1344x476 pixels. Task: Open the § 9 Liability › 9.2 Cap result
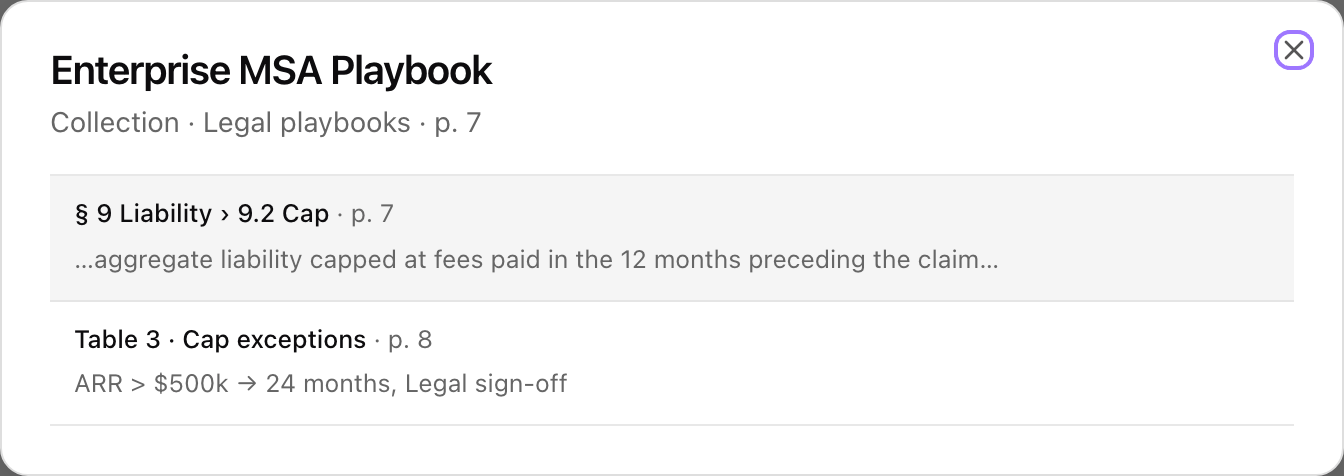[x=672, y=238]
